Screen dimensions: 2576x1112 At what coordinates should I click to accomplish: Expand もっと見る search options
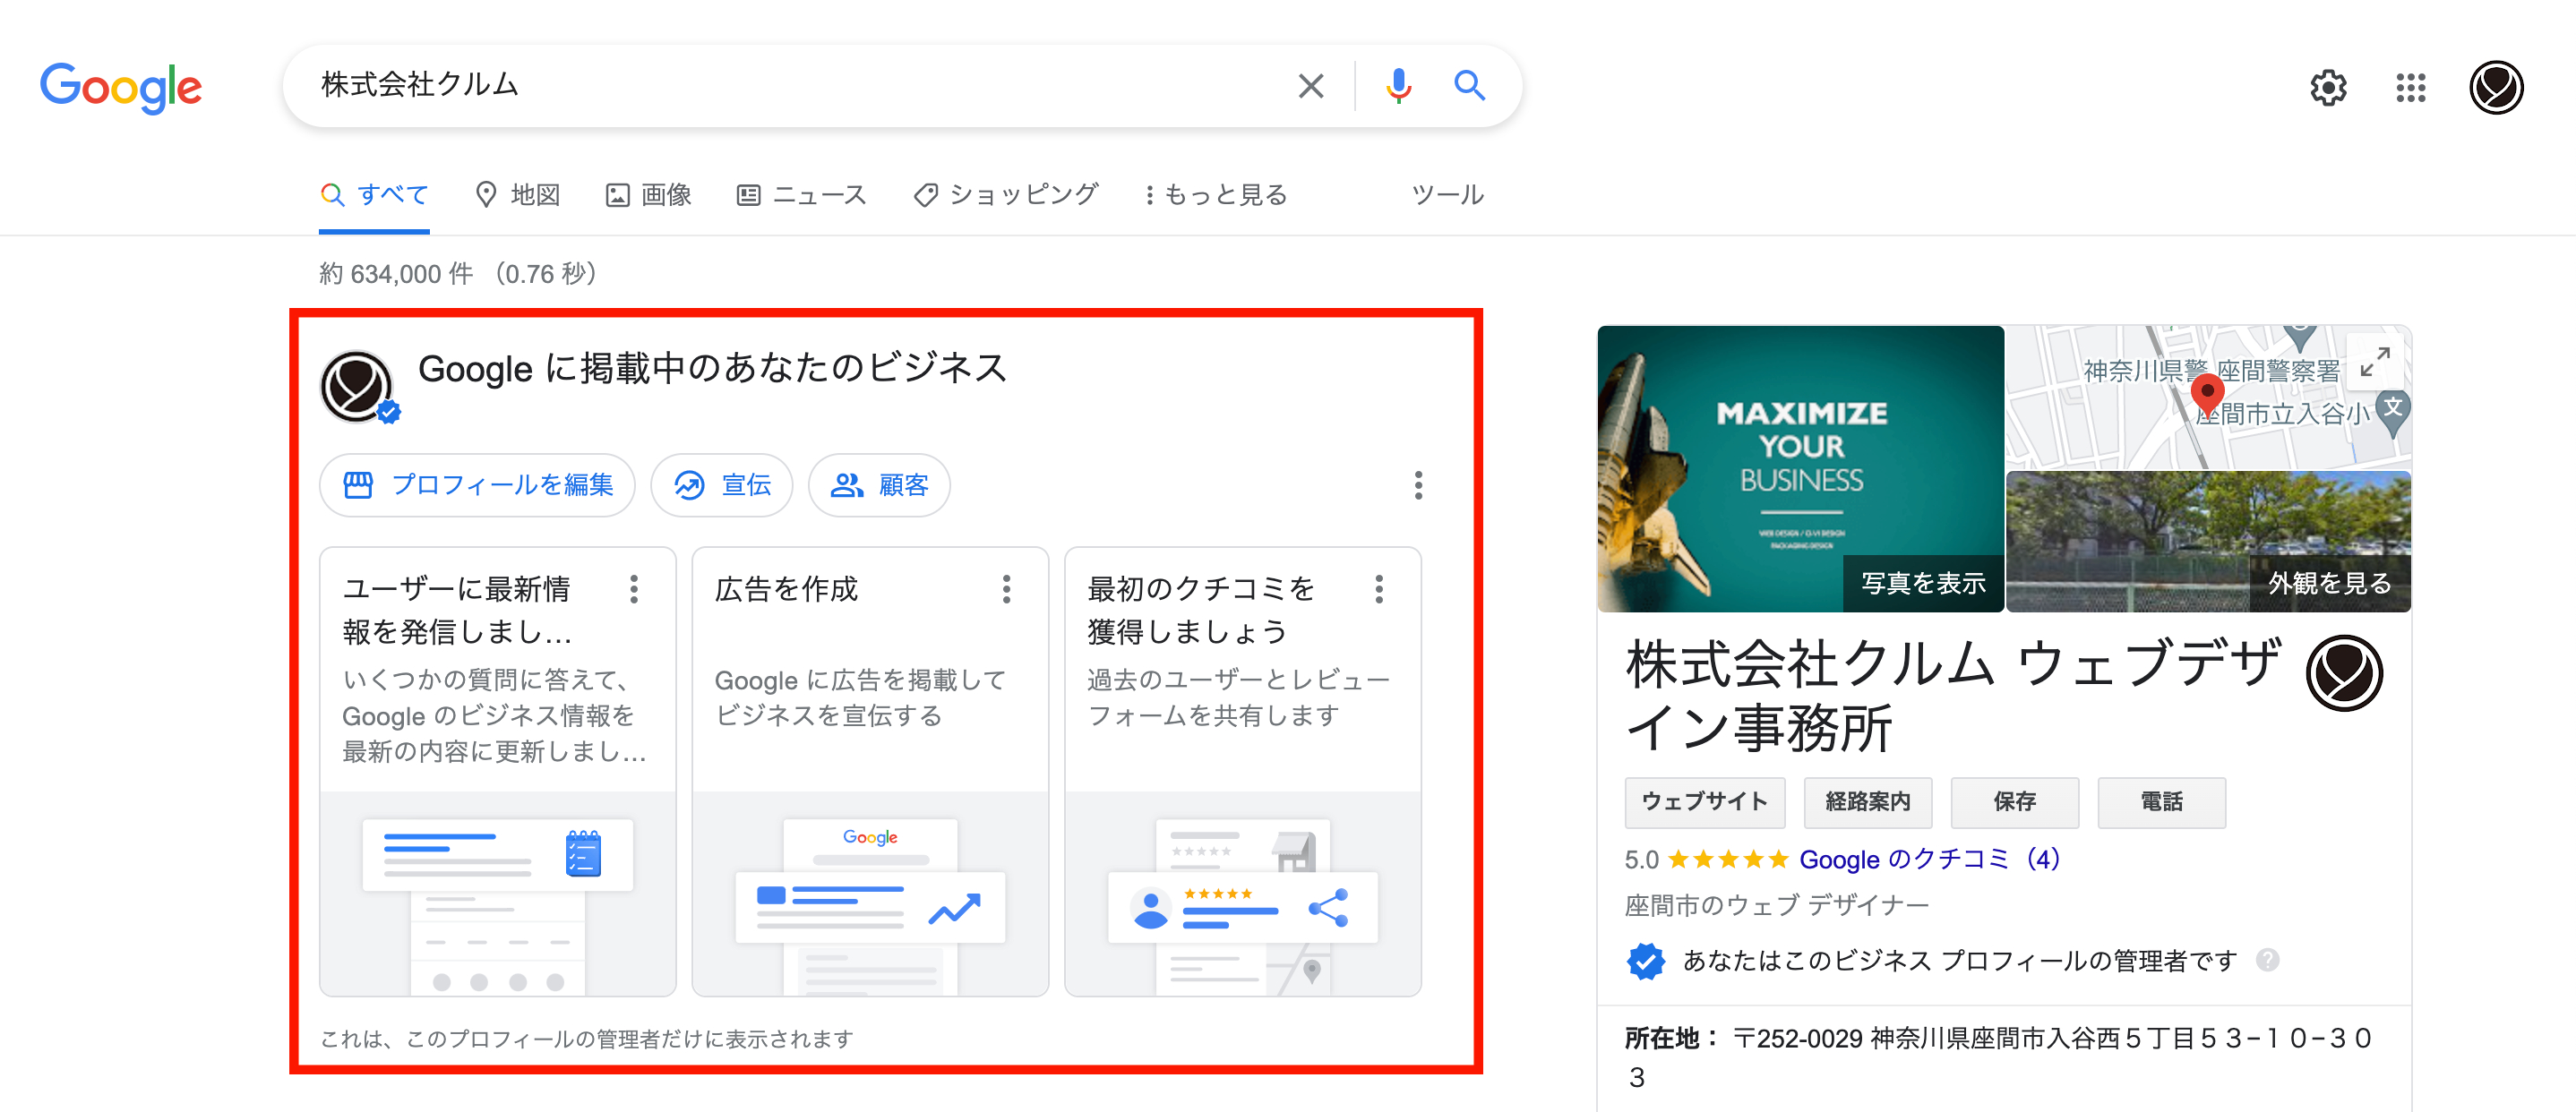[x=1216, y=194]
